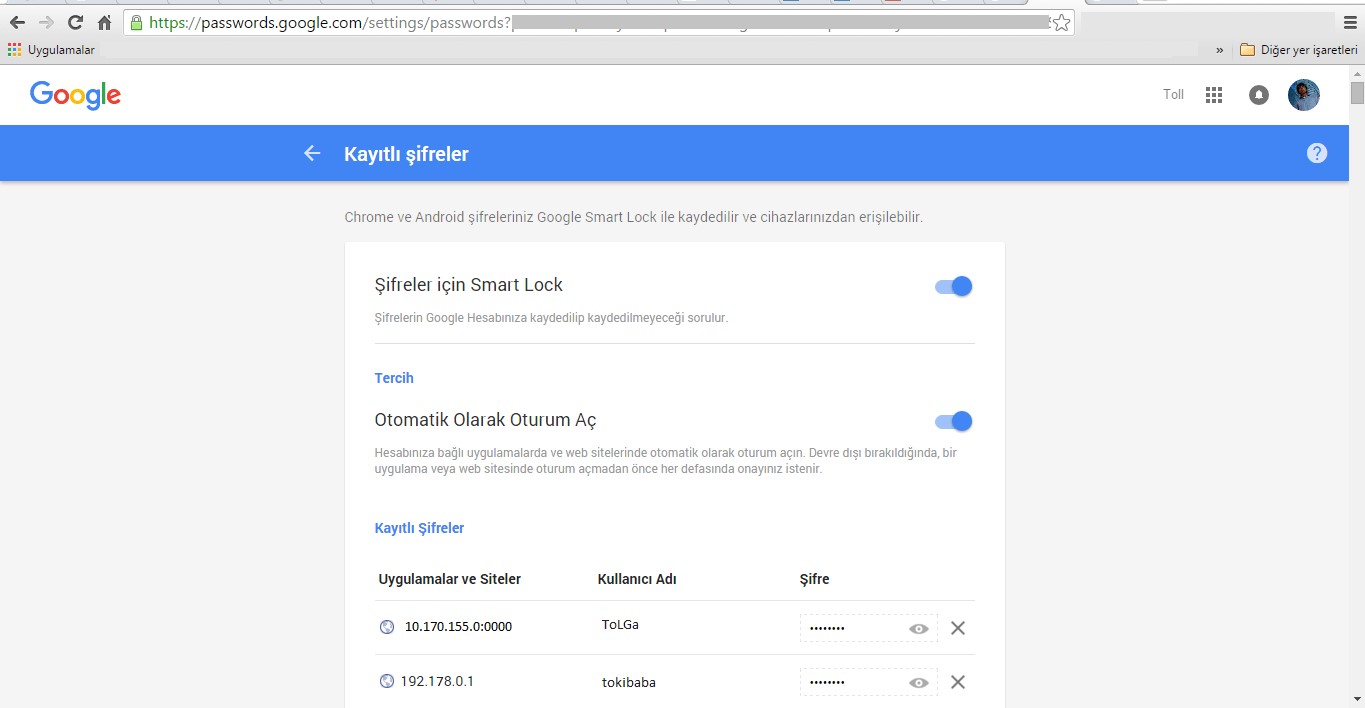Open the Google apps grid launcher
The height and width of the screenshot is (708, 1365).
coord(1213,94)
